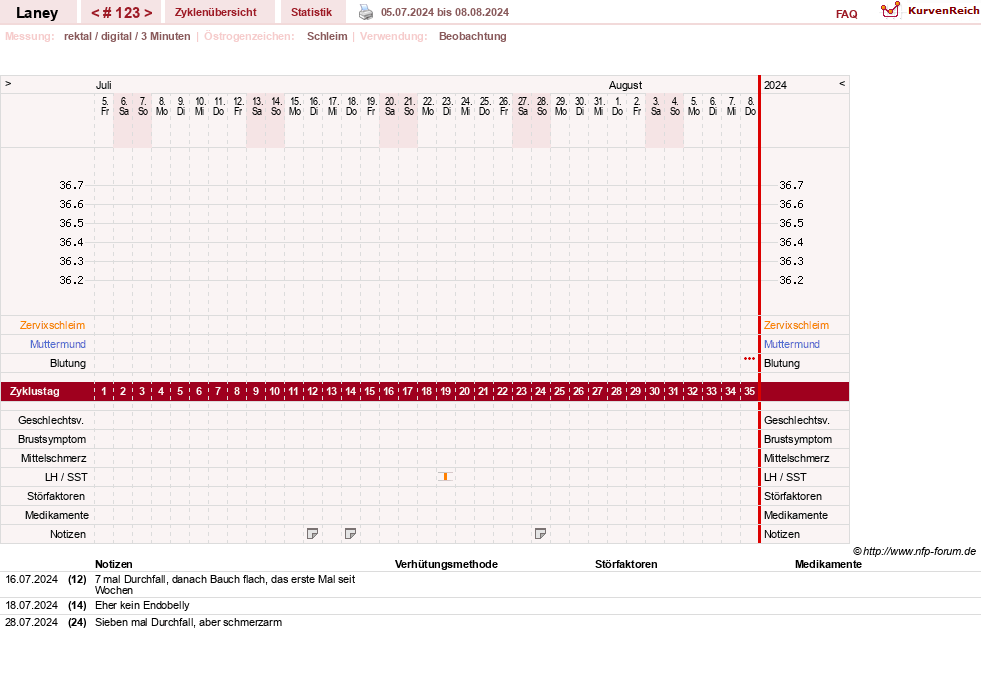
Task: Open note icon on cycle day 14
Action: pyautogui.click(x=350, y=534)
